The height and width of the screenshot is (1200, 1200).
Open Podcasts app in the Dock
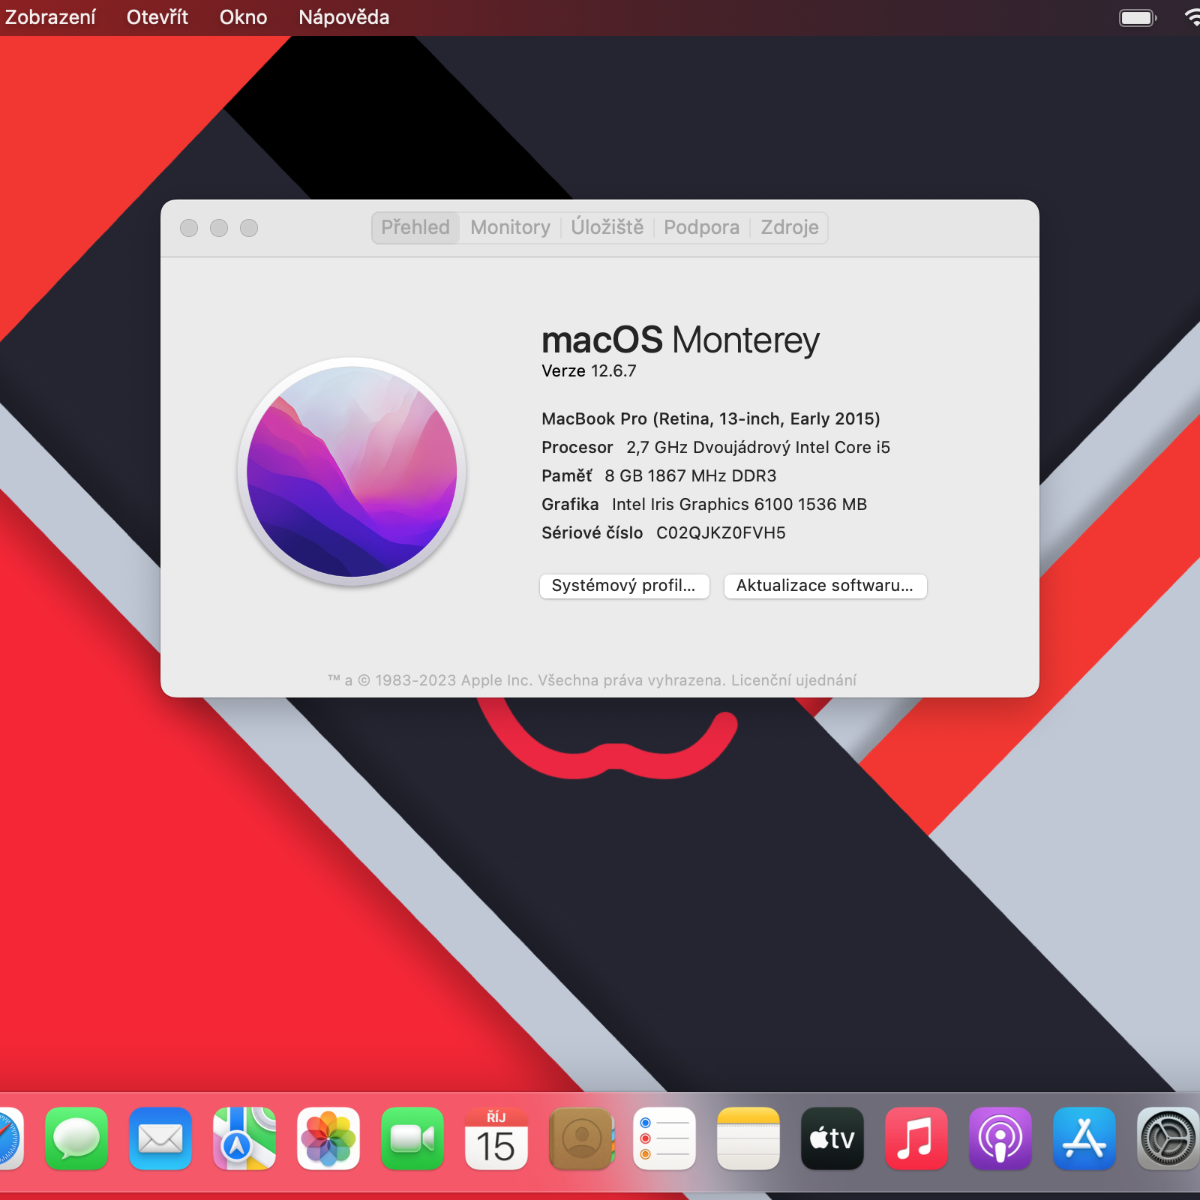(1000, 1139)
